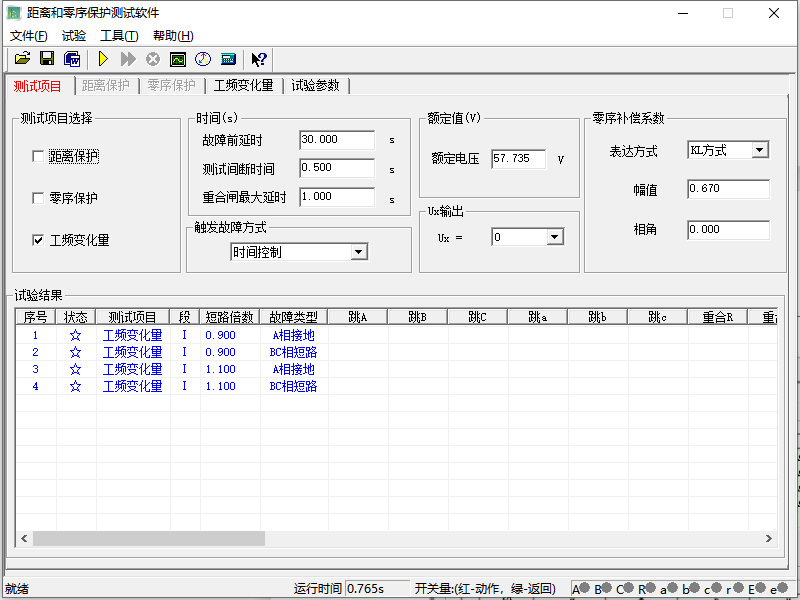The height and width of the screenshot is (600, 800).
Task: Click the 短路倍数 column header
Action: click(x=229, y=317)
